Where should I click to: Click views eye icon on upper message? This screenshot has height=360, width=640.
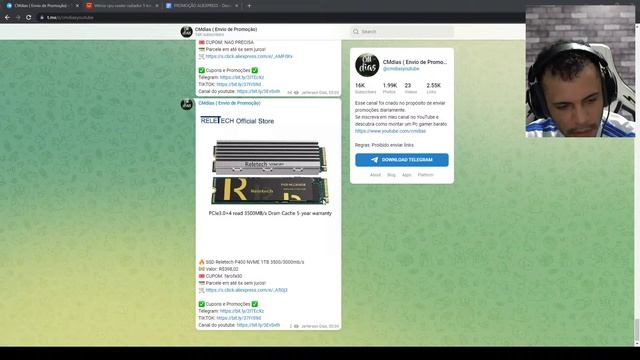pyautogui.click(x=296, y=93)
